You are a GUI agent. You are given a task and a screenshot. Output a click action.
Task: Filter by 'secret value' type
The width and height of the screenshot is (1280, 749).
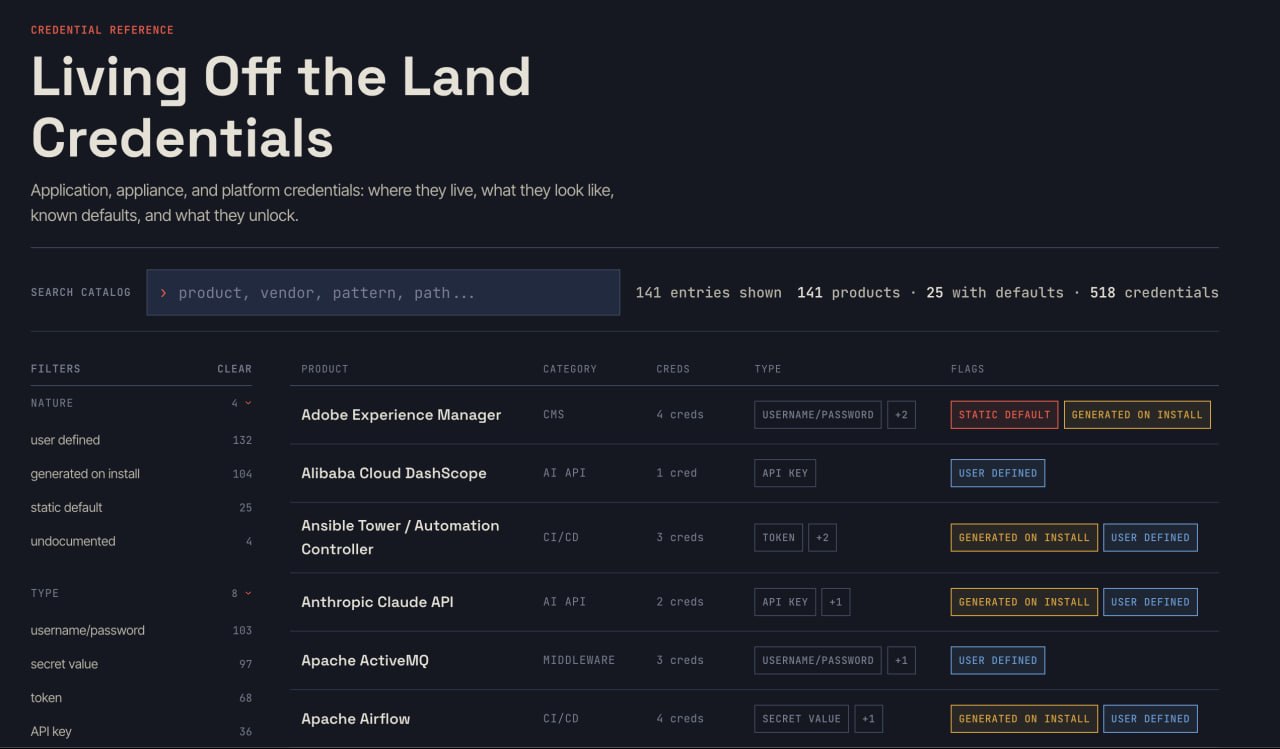[141, 664]
